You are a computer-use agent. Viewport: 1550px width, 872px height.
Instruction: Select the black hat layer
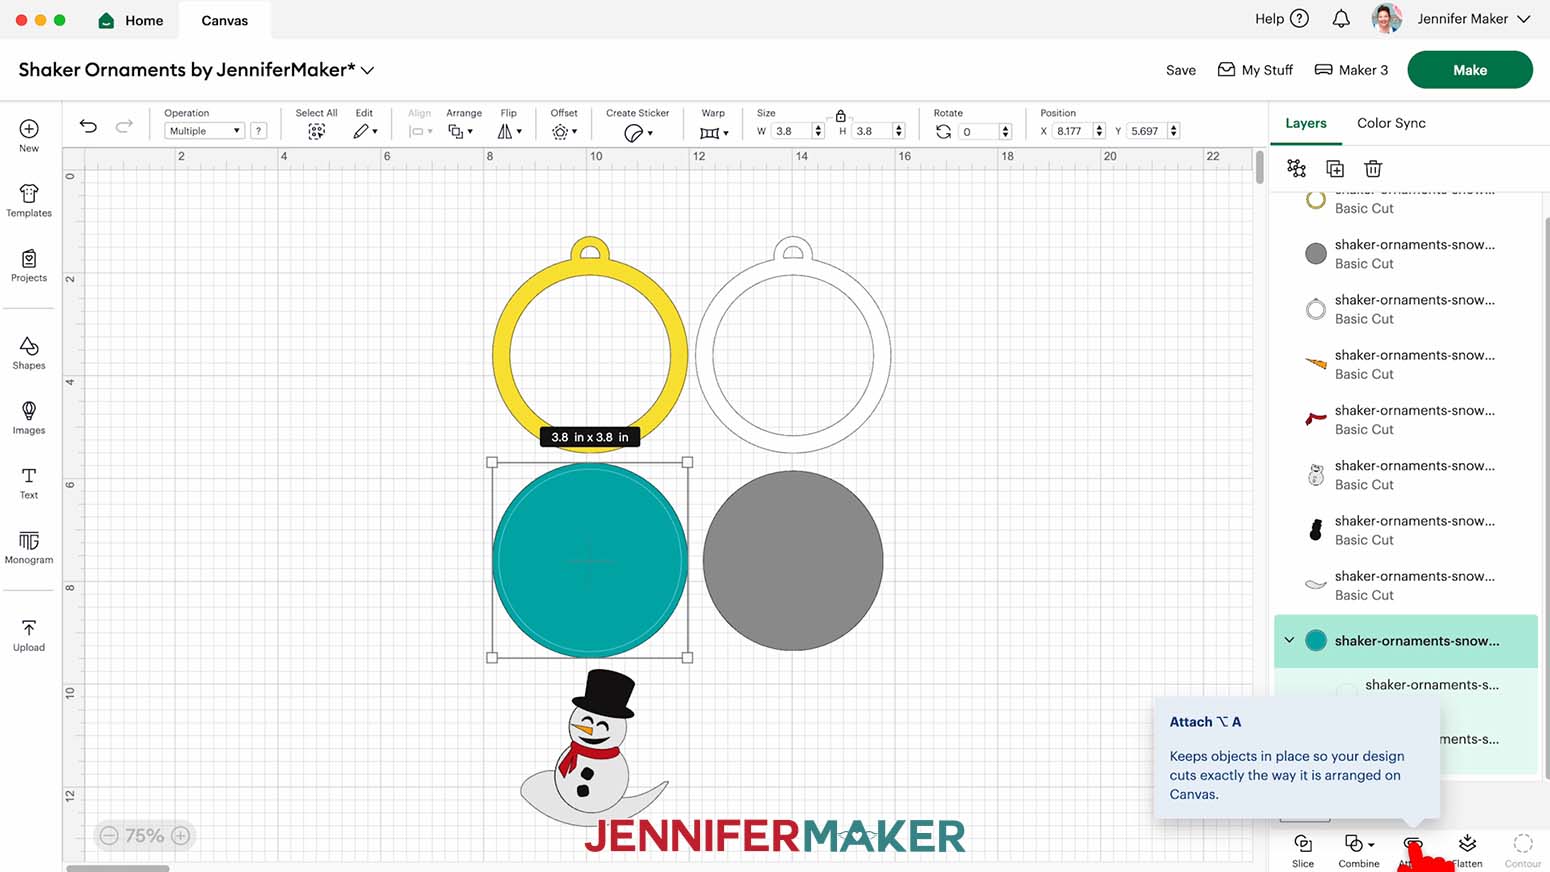(x=1406, y=530)
